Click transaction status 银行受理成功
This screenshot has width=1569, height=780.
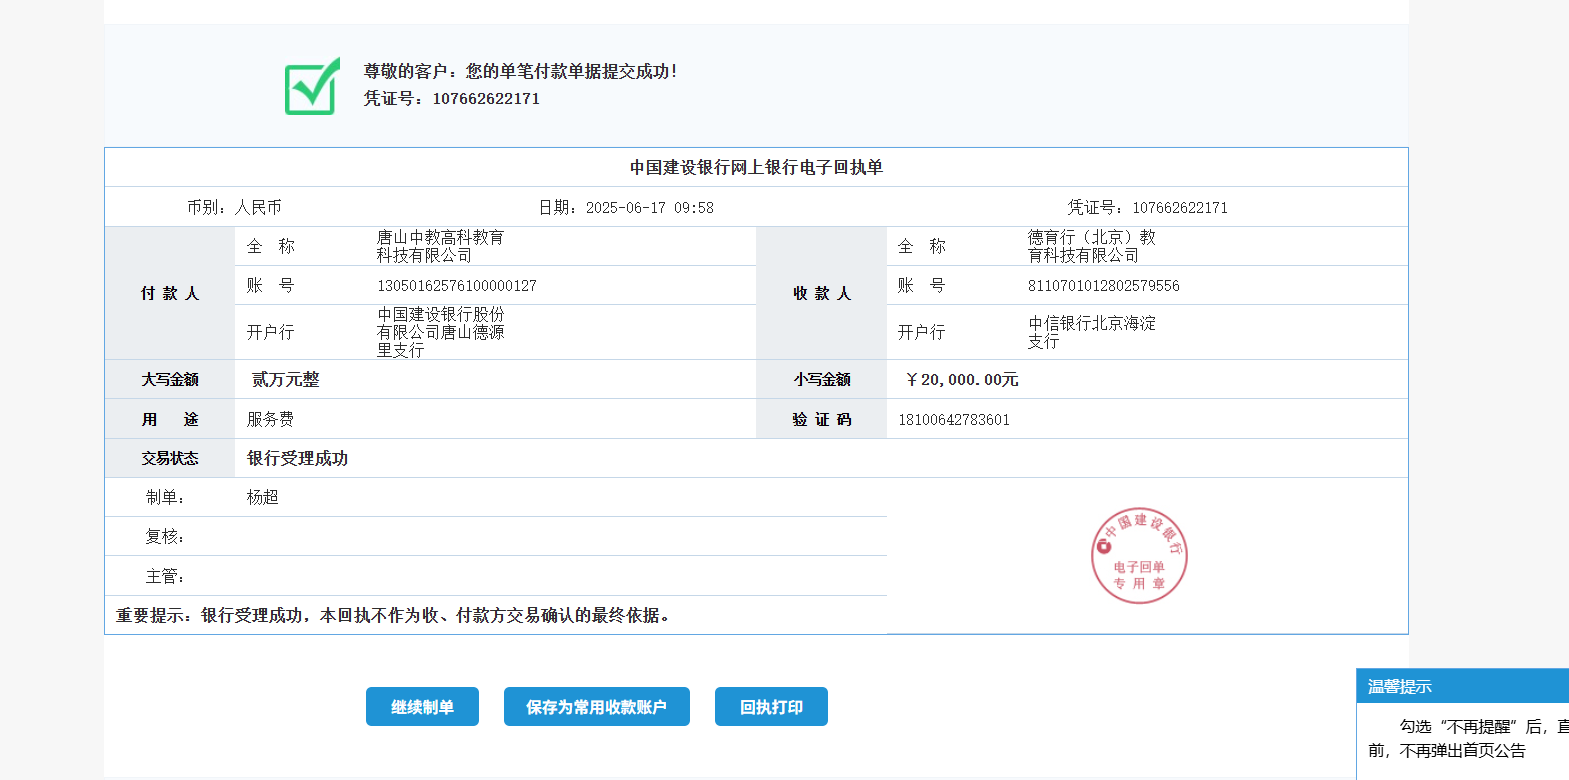(x=297, y=458)
